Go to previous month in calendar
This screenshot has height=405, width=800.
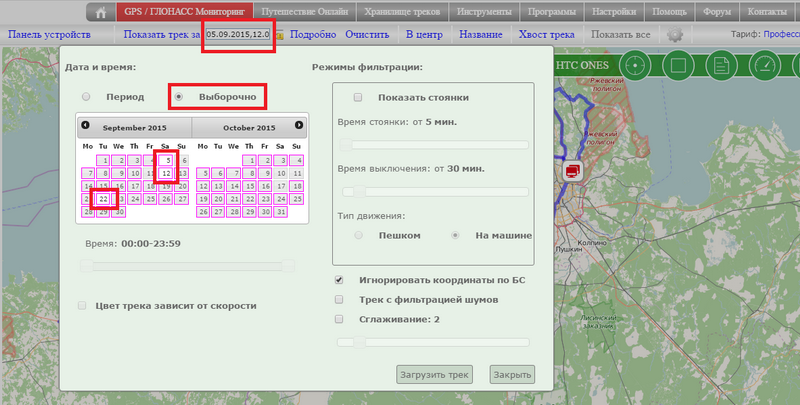pos(85,126)
